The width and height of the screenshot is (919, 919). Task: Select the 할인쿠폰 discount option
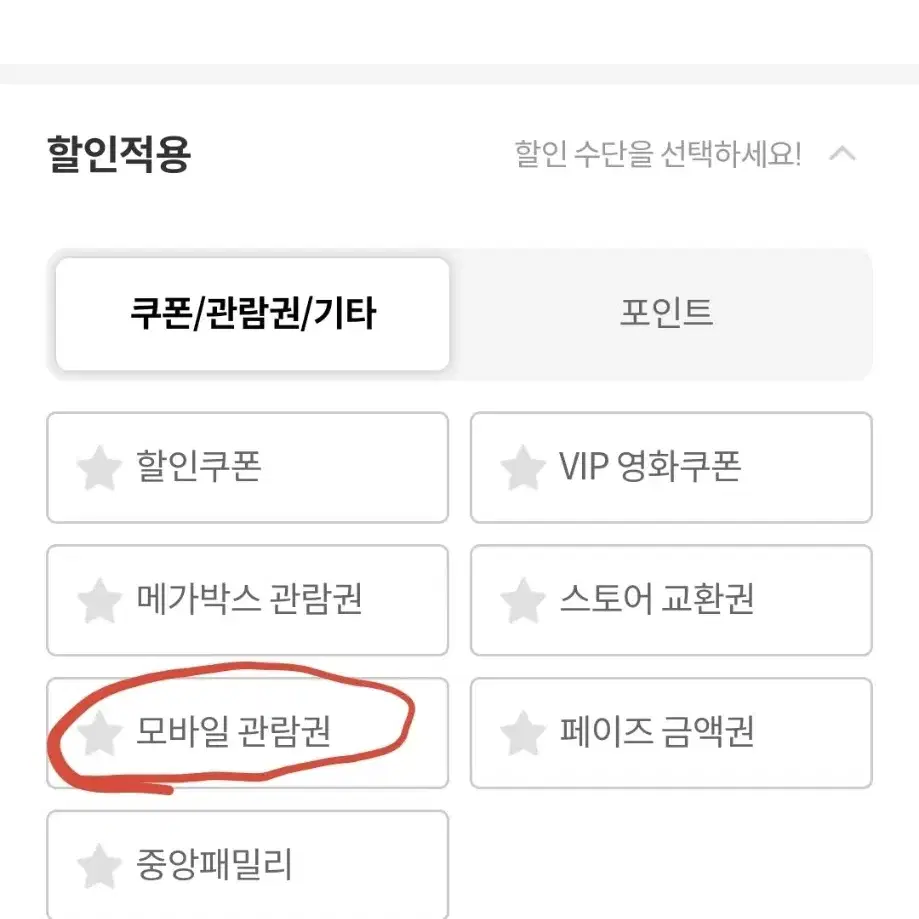click(247, 467)
